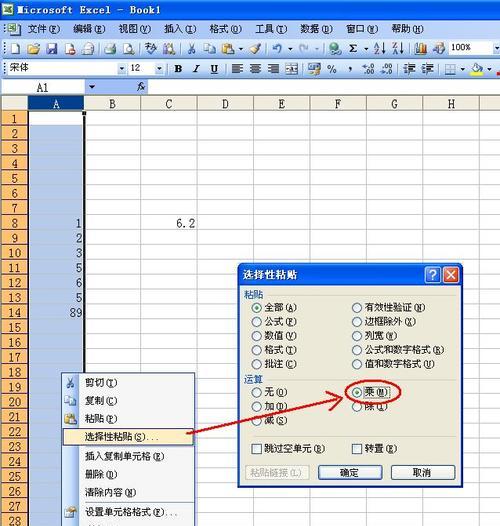The image size is (500, 526).
Task: Cut selection using the toolbar scissors icon
Action: point(192,49)
